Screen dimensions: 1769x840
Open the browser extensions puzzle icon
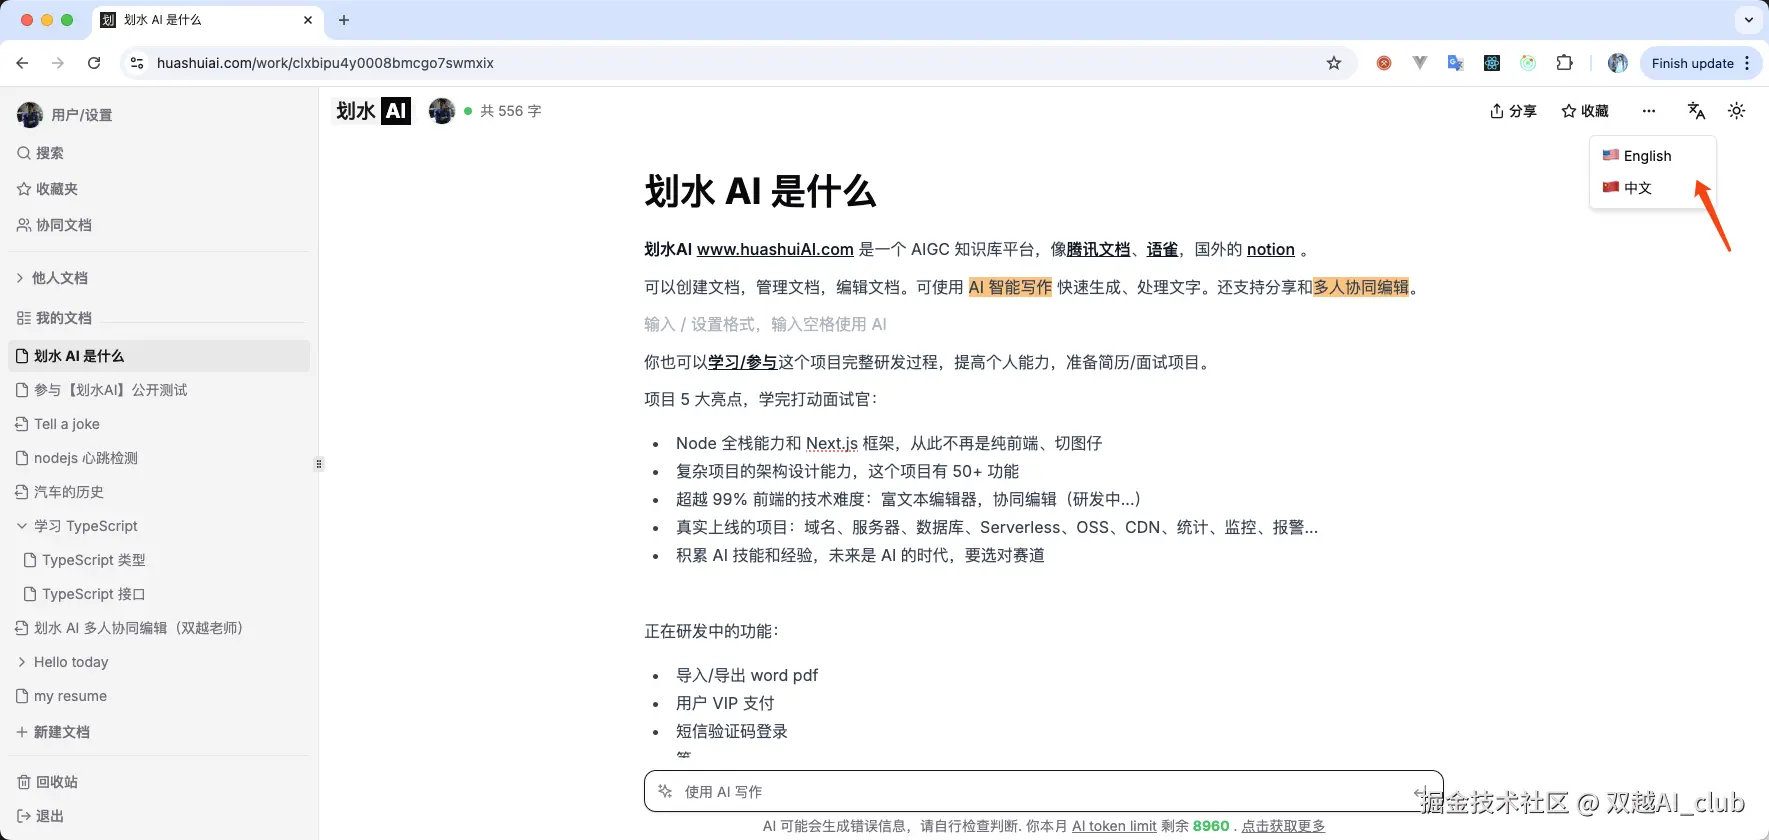pyautogui.click(x=1565, y=63)
